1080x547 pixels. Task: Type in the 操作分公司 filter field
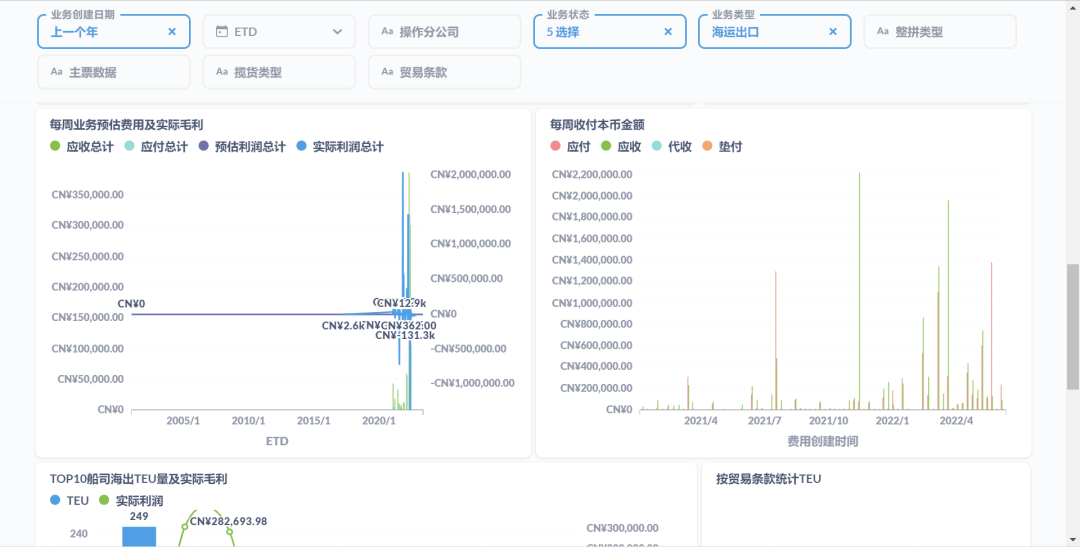[x=444, y=32]
